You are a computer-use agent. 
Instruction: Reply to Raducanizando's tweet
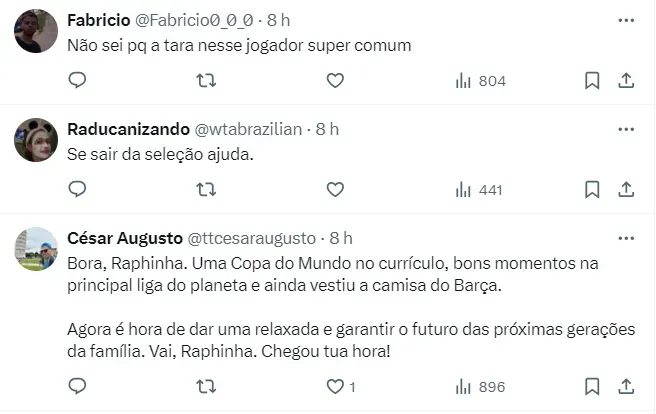[x=77, y=189]
